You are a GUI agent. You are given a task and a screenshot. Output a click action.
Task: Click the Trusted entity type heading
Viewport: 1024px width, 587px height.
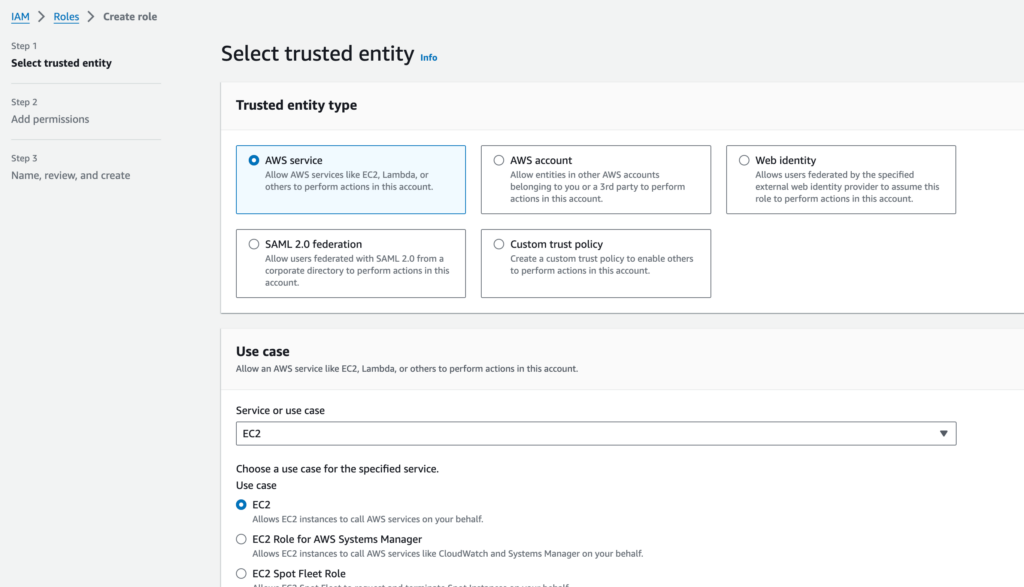pyautogui.click(x=296, y=105)
